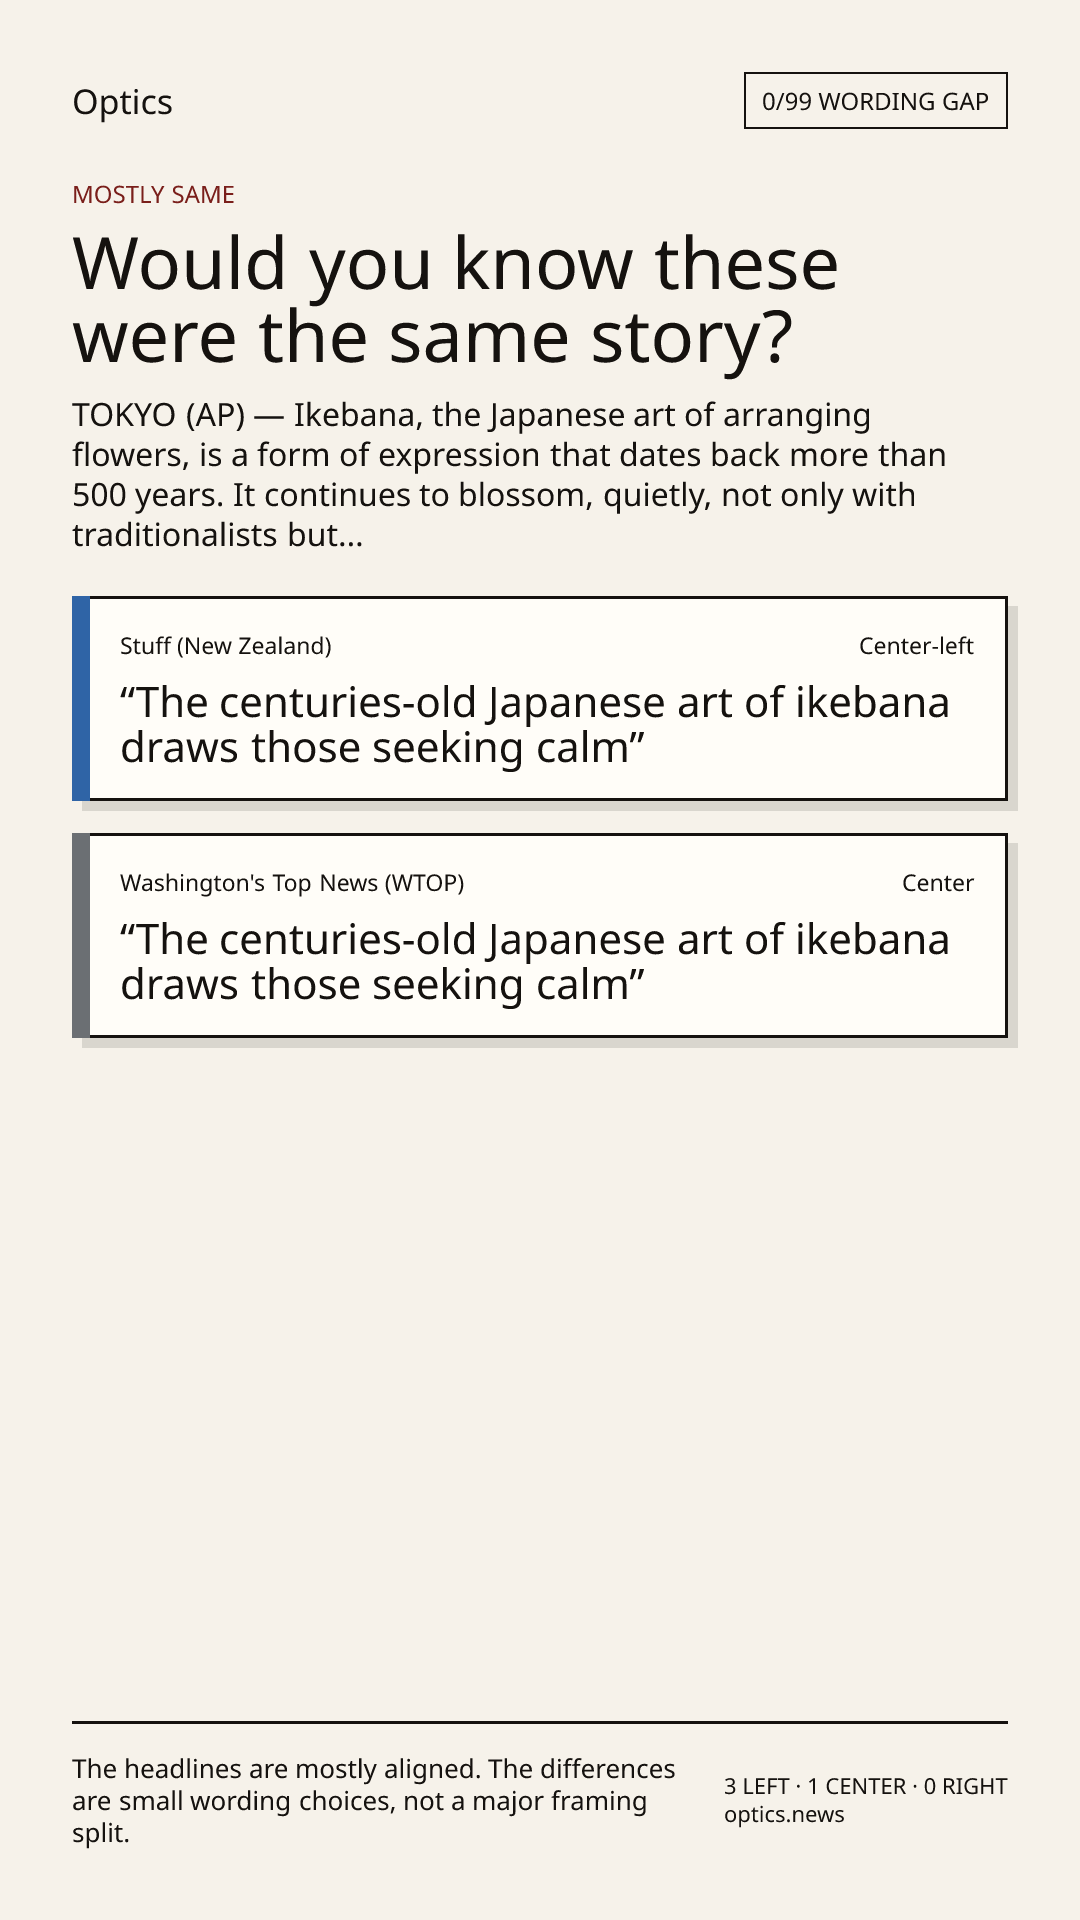The image size is (1080, 1920).
Task: Click the blue bias bar on Stuff card
Action: click(81, 698)
